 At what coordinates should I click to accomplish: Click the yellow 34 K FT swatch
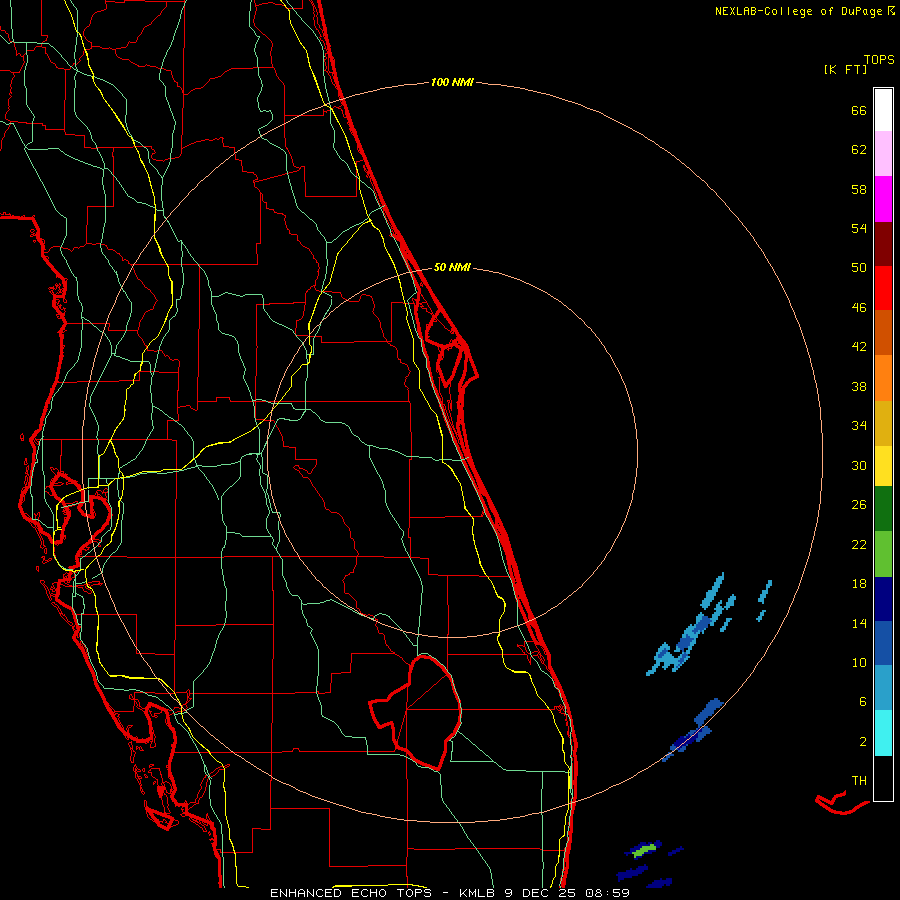click(x=883, y=466)
